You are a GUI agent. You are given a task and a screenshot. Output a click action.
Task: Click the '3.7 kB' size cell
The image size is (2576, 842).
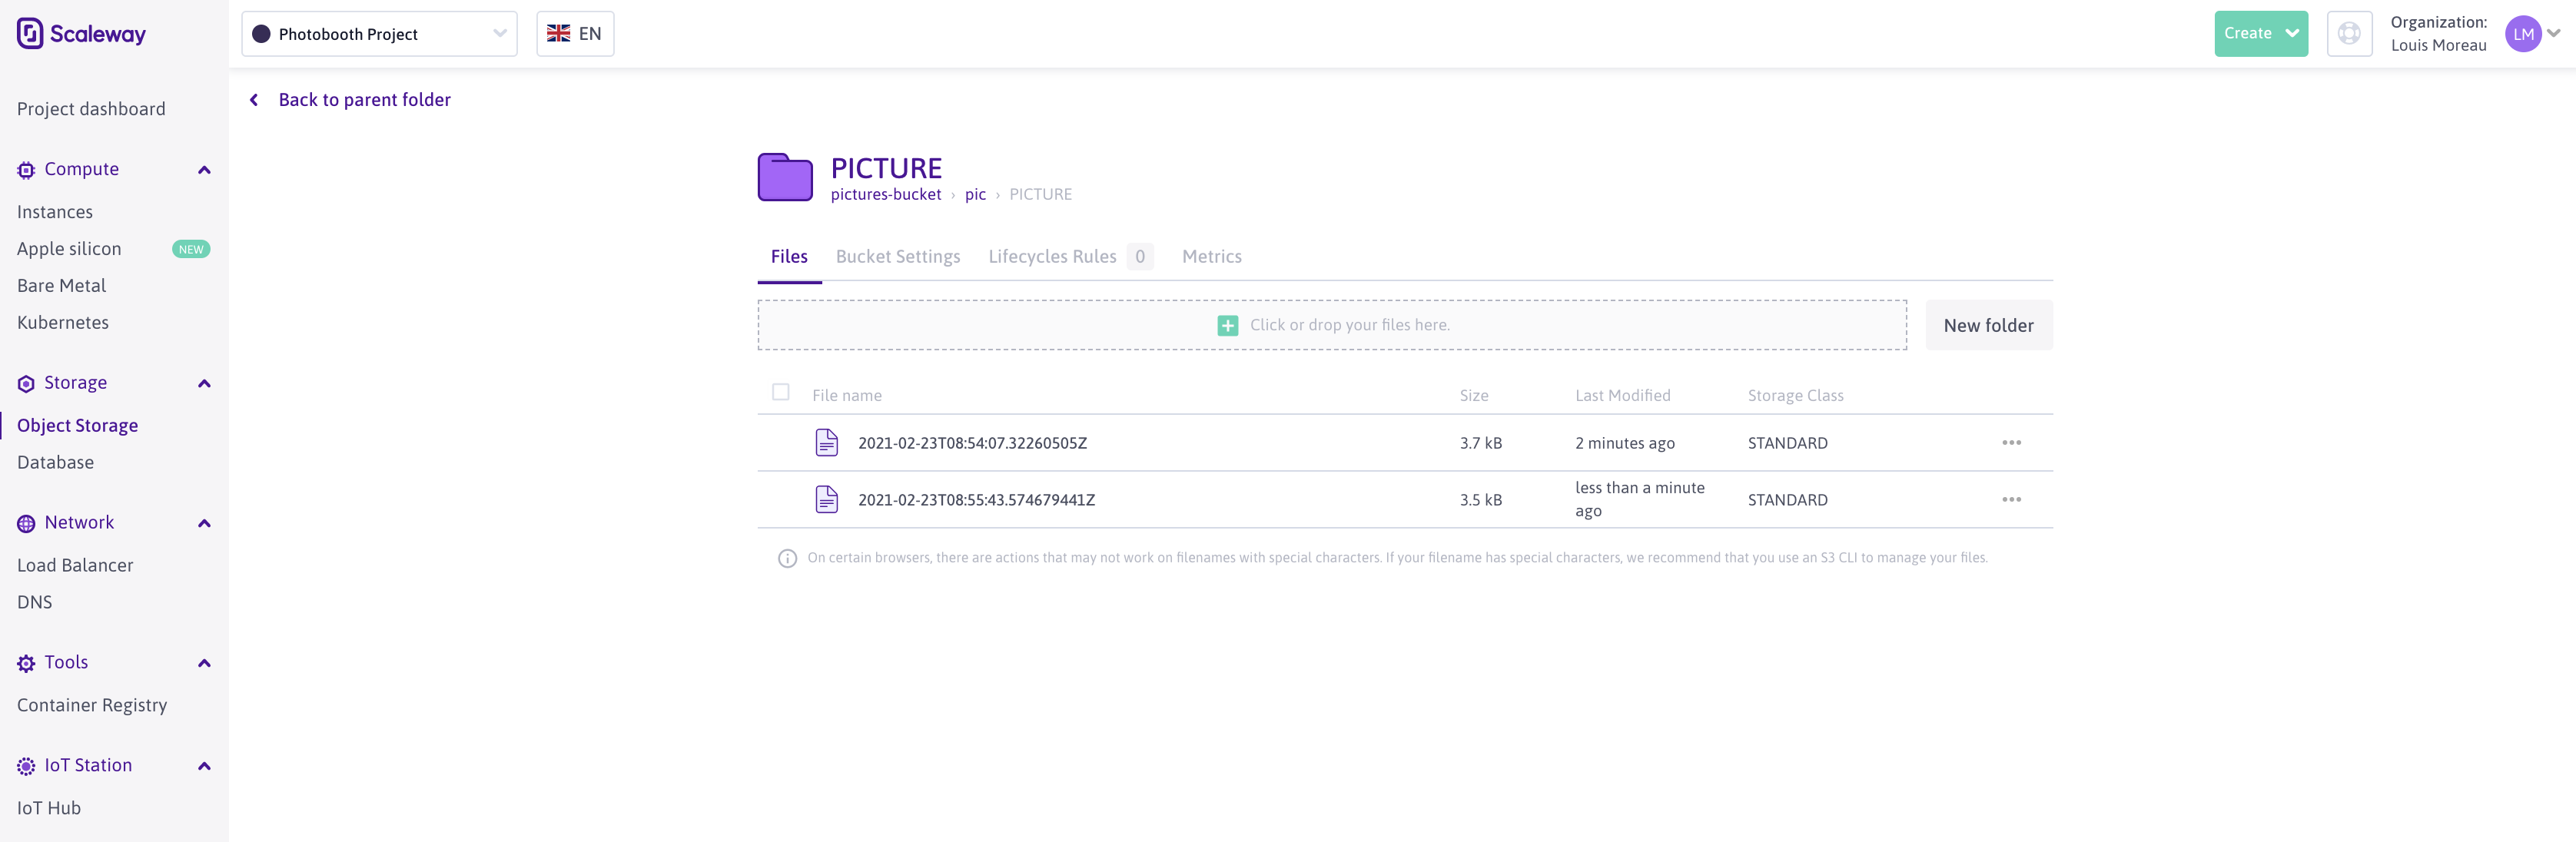point(1480,443)
